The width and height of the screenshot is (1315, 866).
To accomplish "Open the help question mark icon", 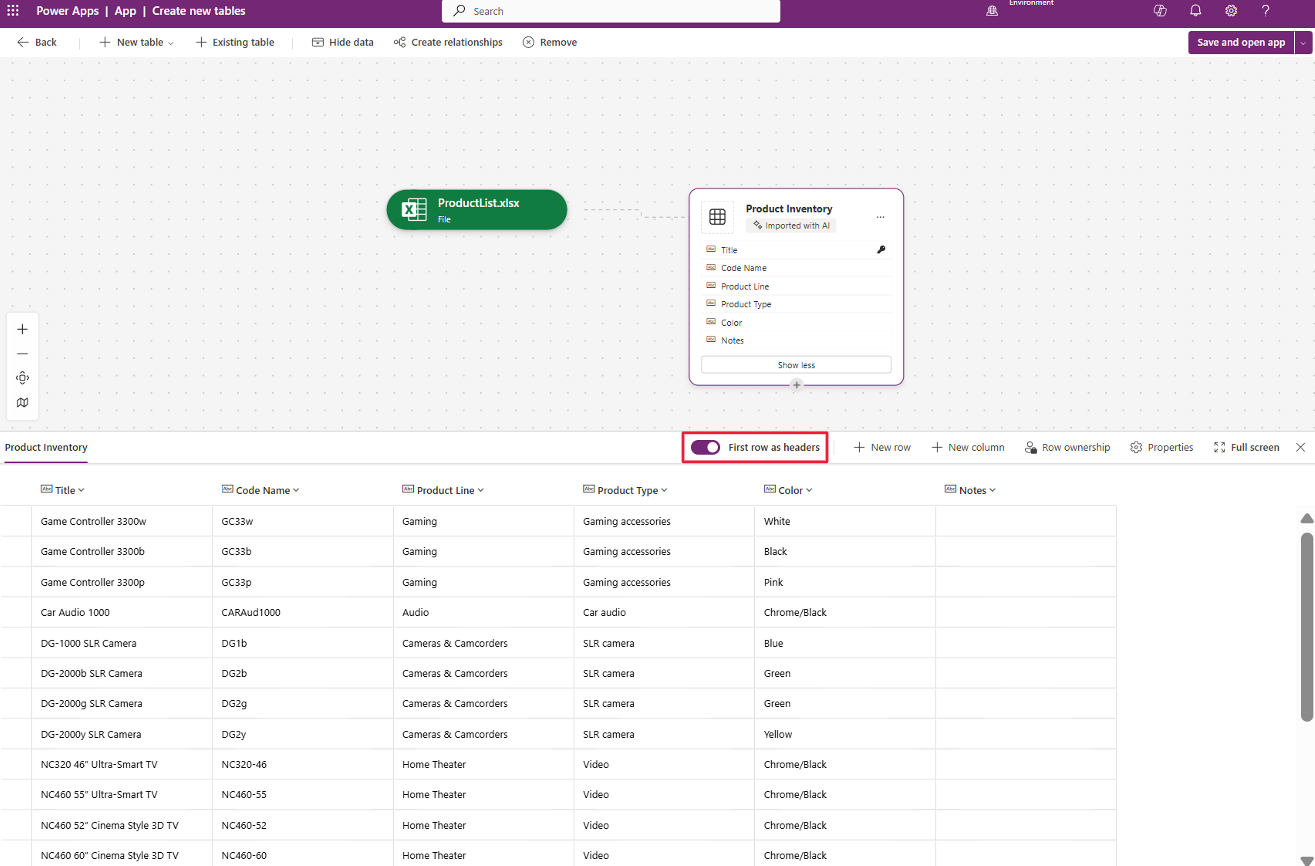I will [x=1265, y=11].
